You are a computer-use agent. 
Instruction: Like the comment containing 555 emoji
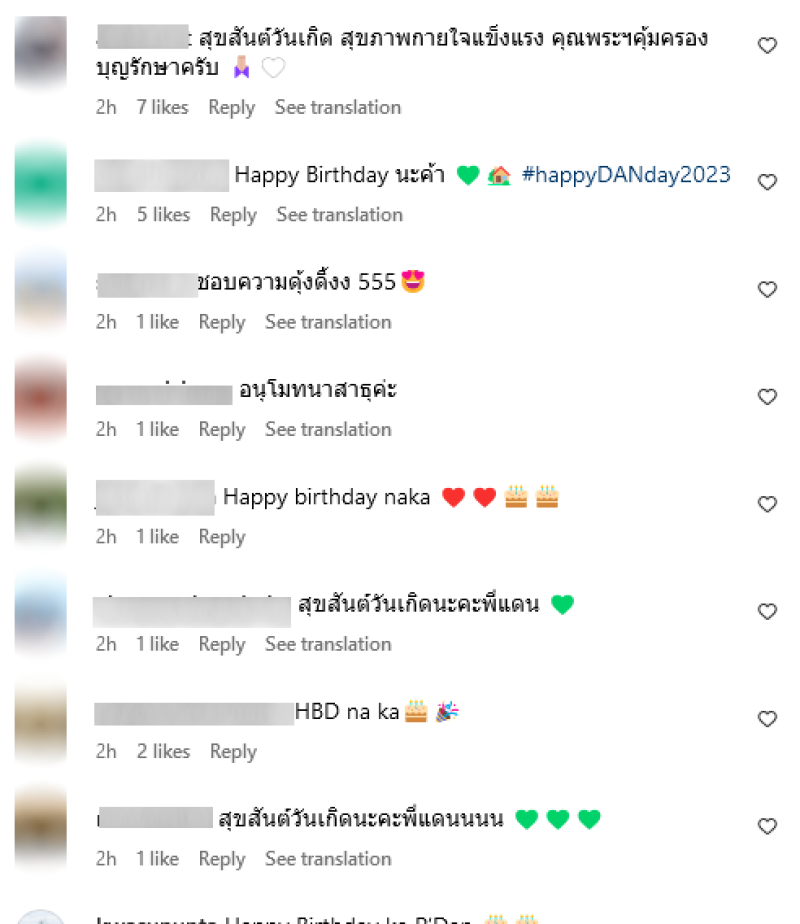pyautogui.click(x=767, y=289)
